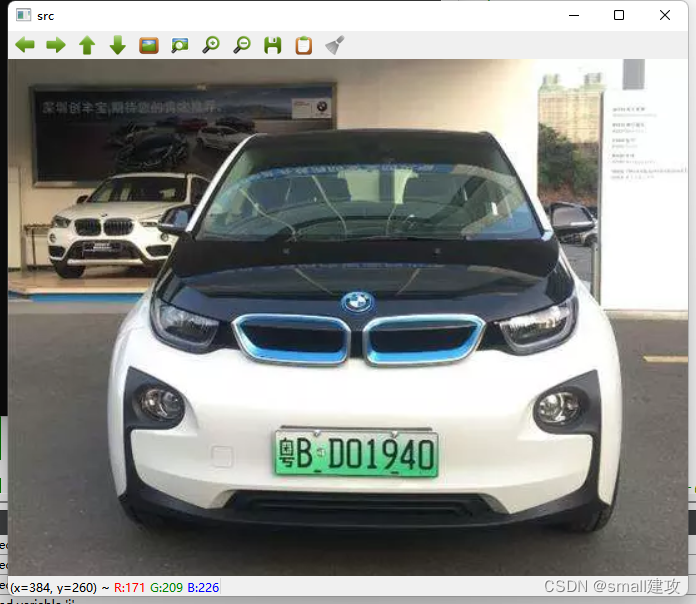Pan image right with the right arrow
Viewport: 696px width, 604px height.
(56, 45)
